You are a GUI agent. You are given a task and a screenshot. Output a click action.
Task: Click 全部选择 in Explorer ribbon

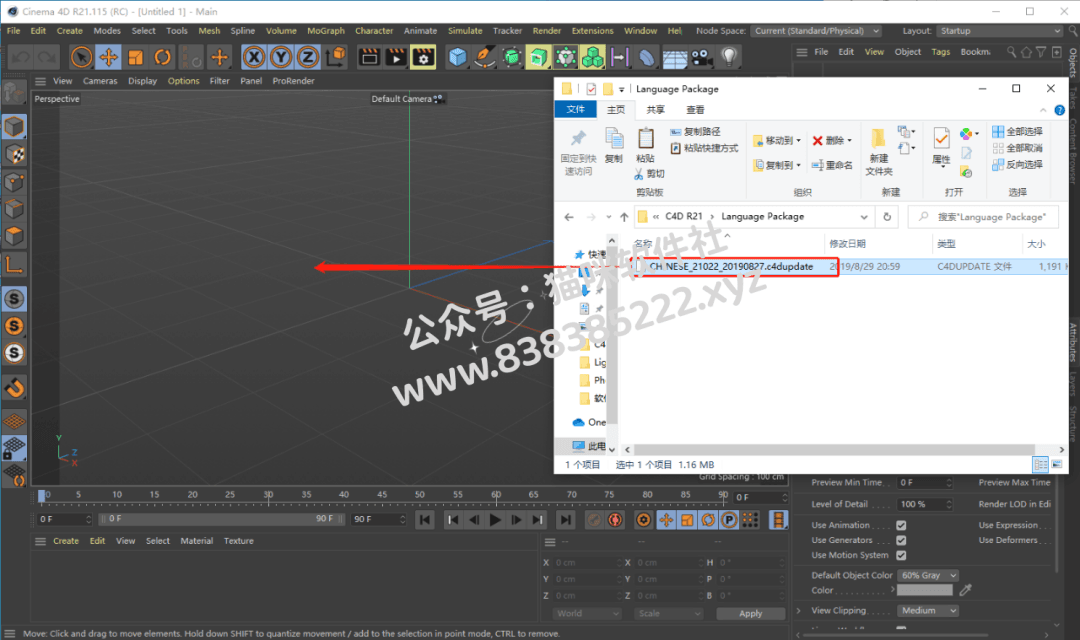pos(1018,132)
